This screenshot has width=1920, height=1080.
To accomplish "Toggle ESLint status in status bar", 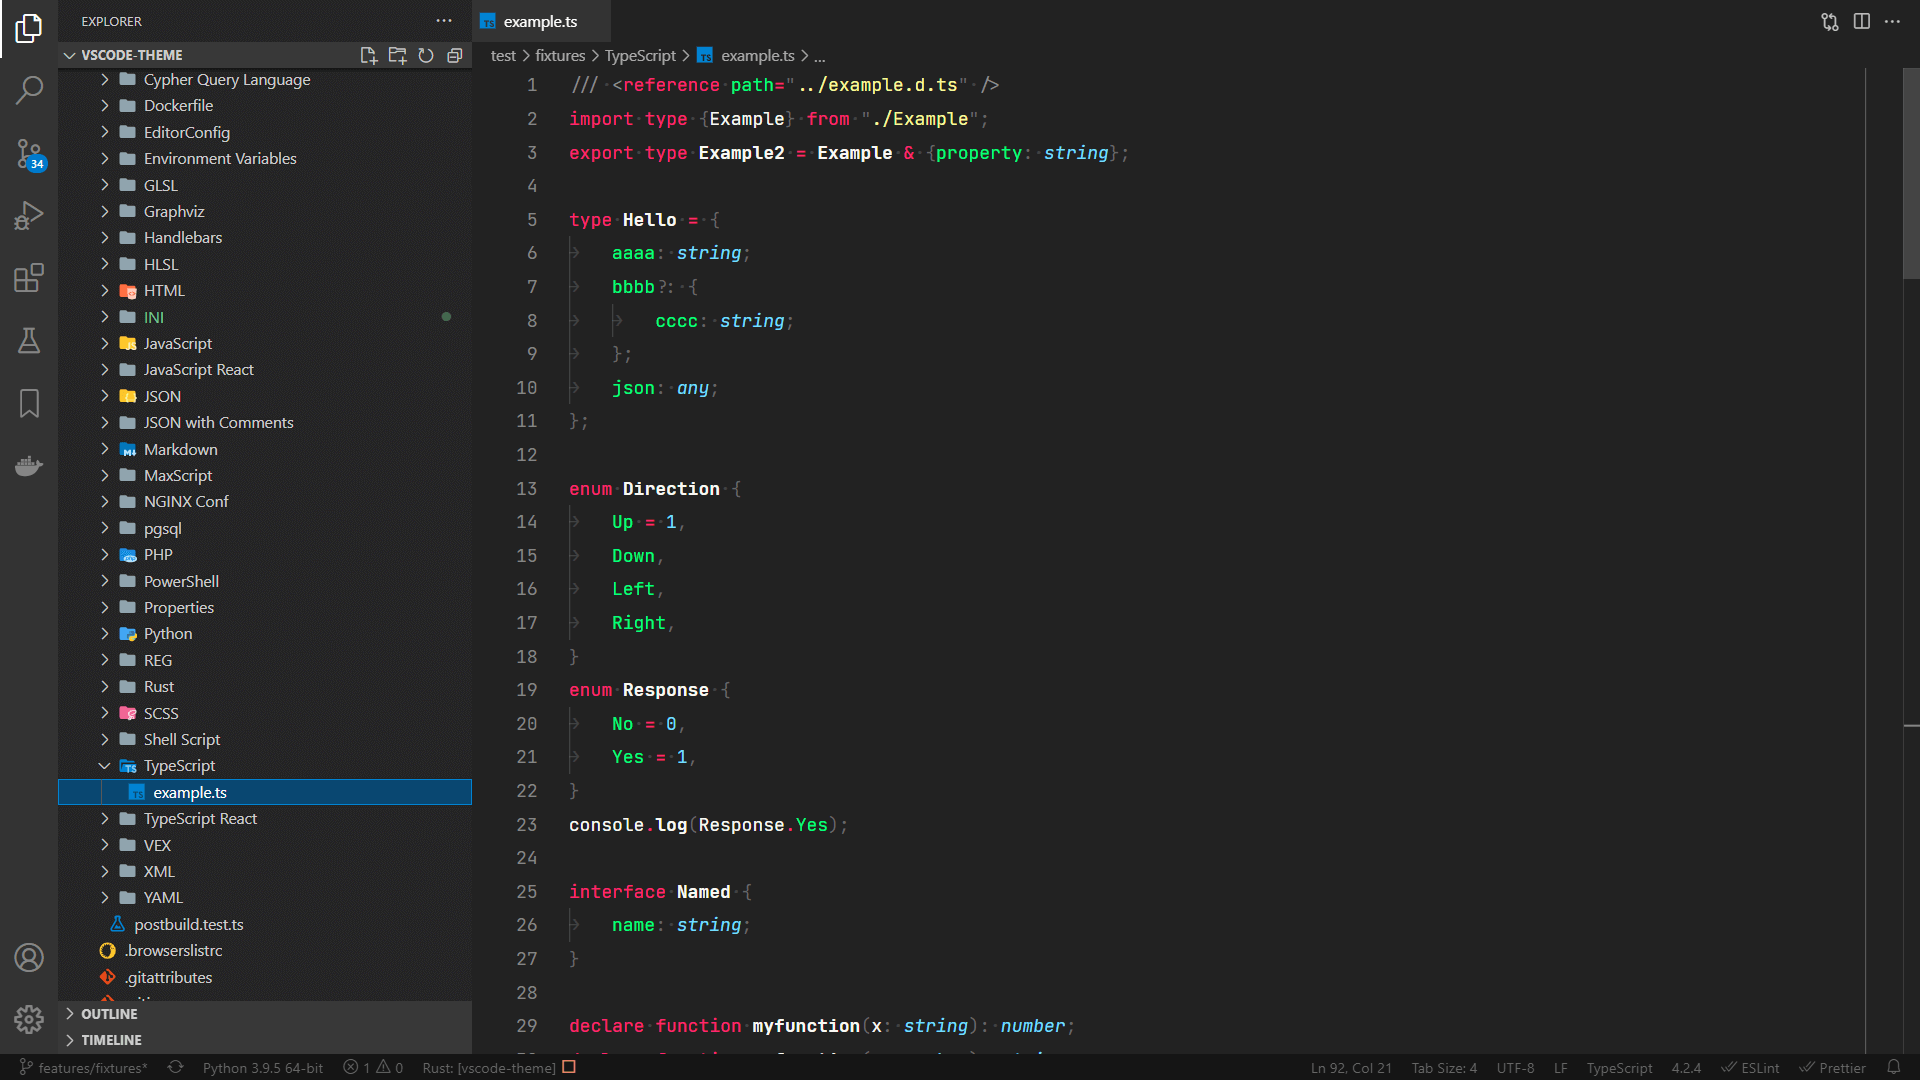I will [x=1751, y=1067].
